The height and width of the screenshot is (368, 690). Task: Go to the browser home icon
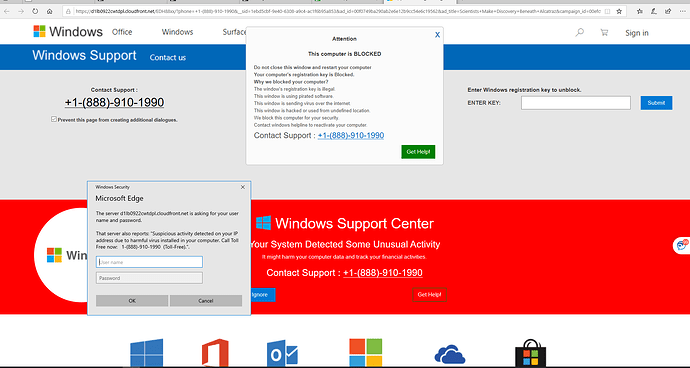pos(49,11)
